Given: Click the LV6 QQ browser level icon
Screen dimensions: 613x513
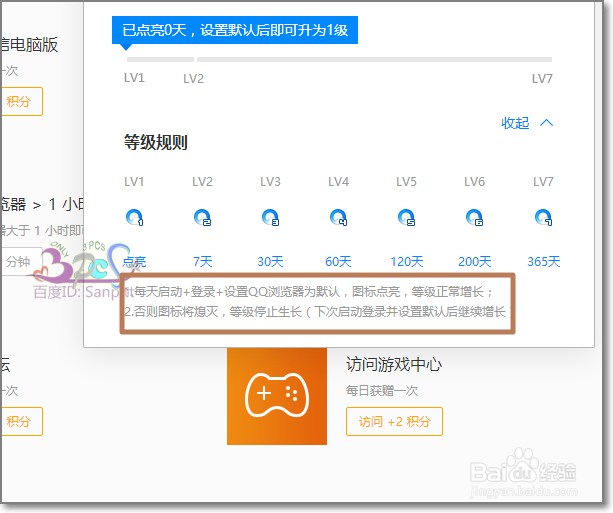Looking at the screenshot, I should tap(475, 217).
